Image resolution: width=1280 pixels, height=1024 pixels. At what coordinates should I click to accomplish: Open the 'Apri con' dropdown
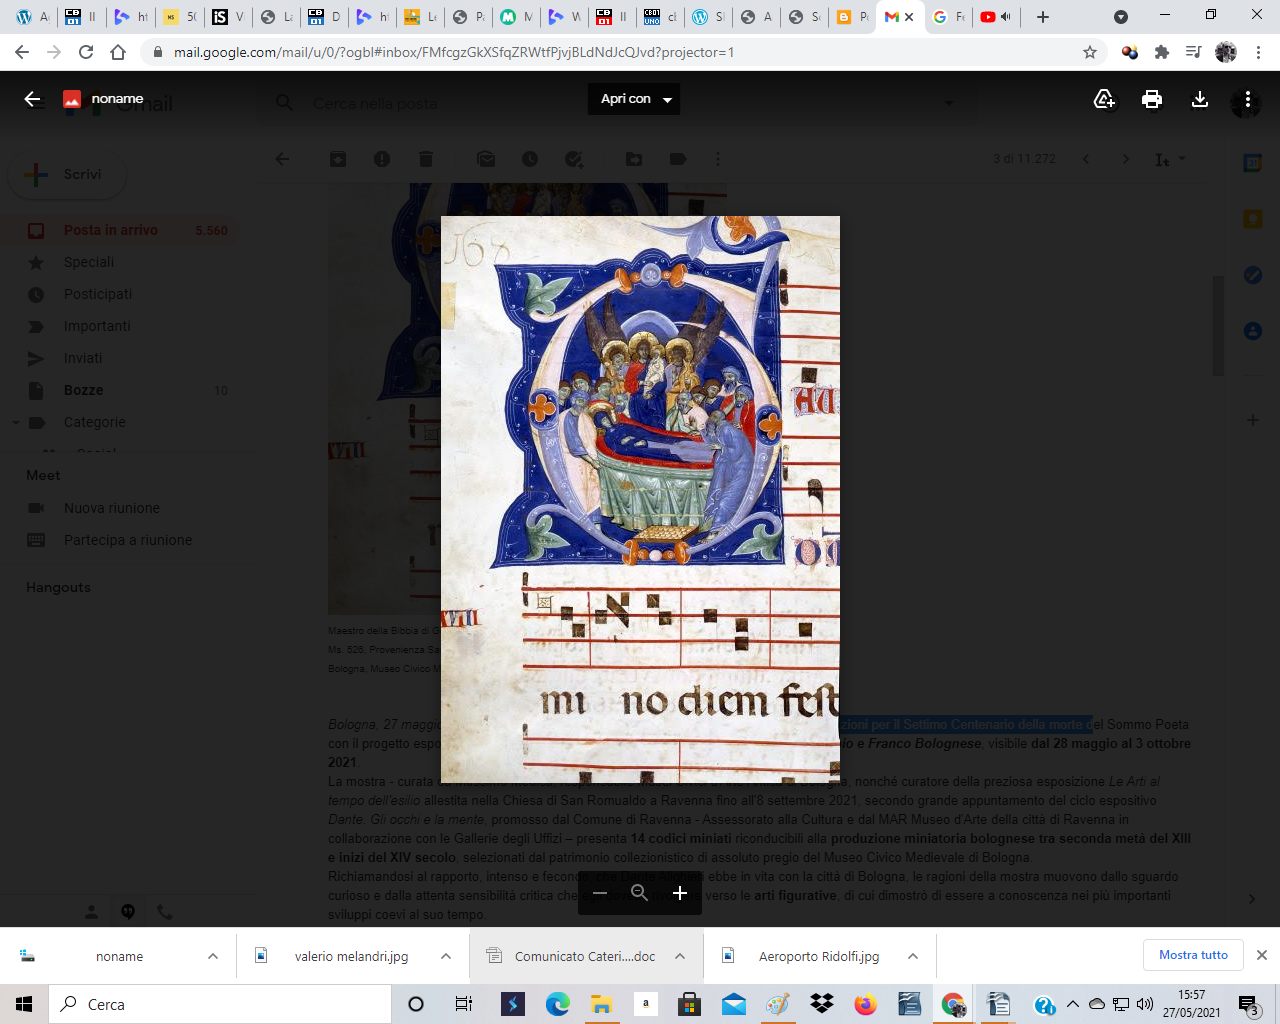(634, 99)
